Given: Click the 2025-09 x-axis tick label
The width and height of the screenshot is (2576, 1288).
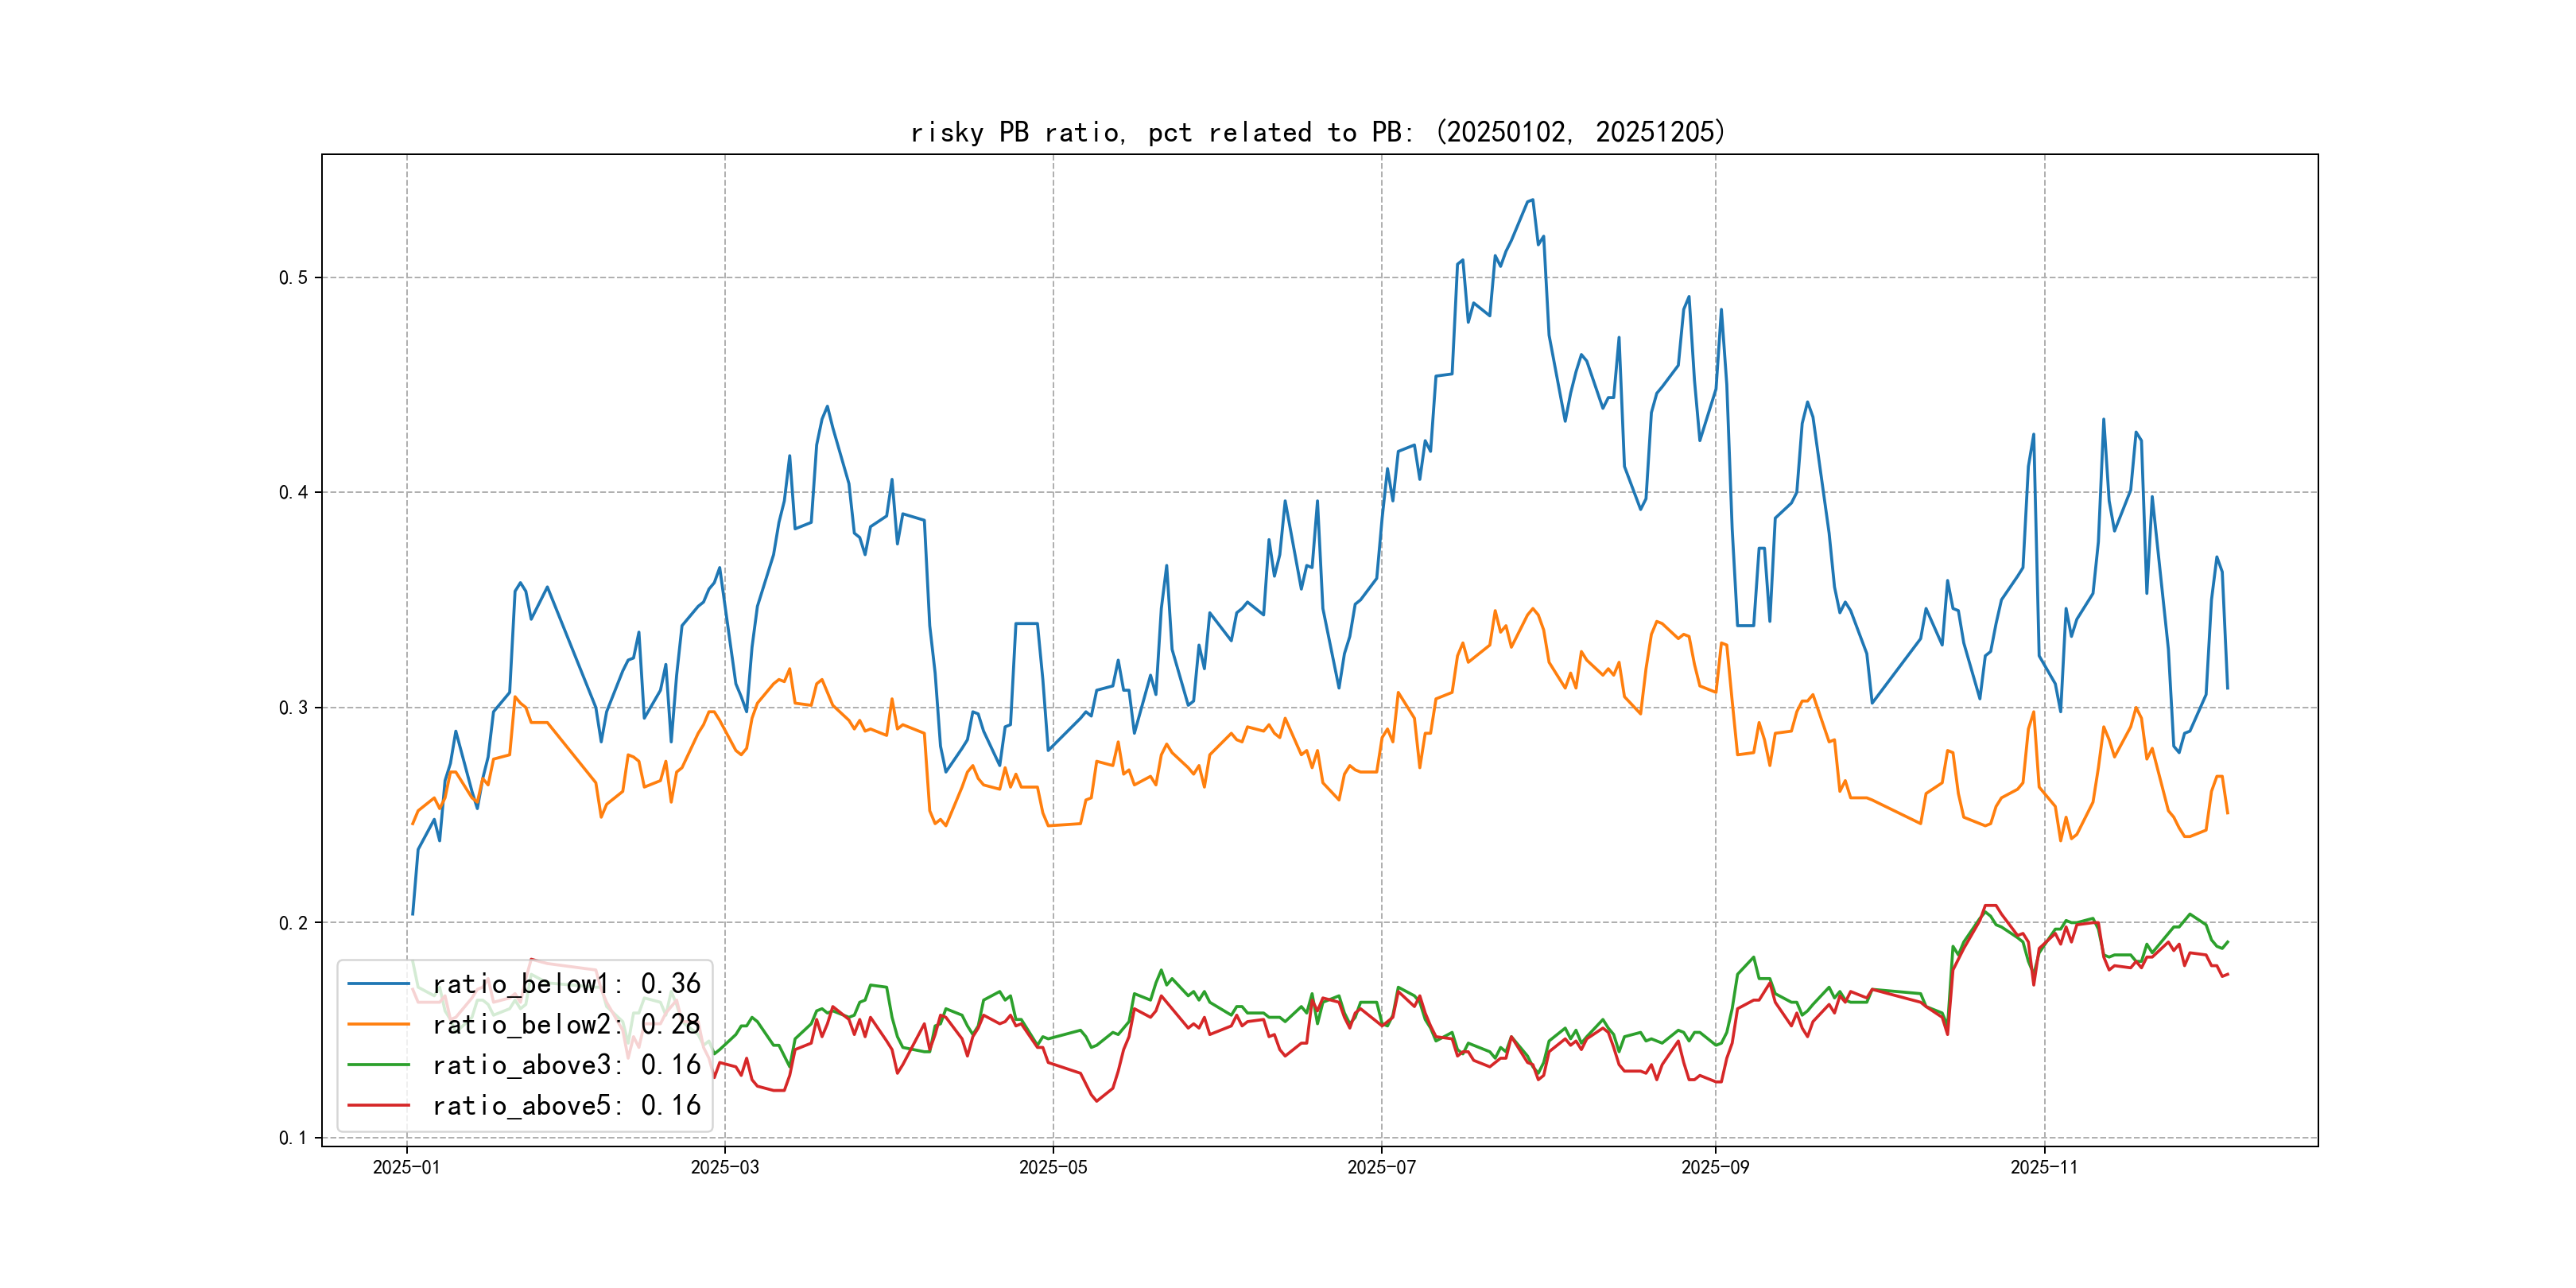Looking at the screenshot, I should [x=1715, y=1167].
